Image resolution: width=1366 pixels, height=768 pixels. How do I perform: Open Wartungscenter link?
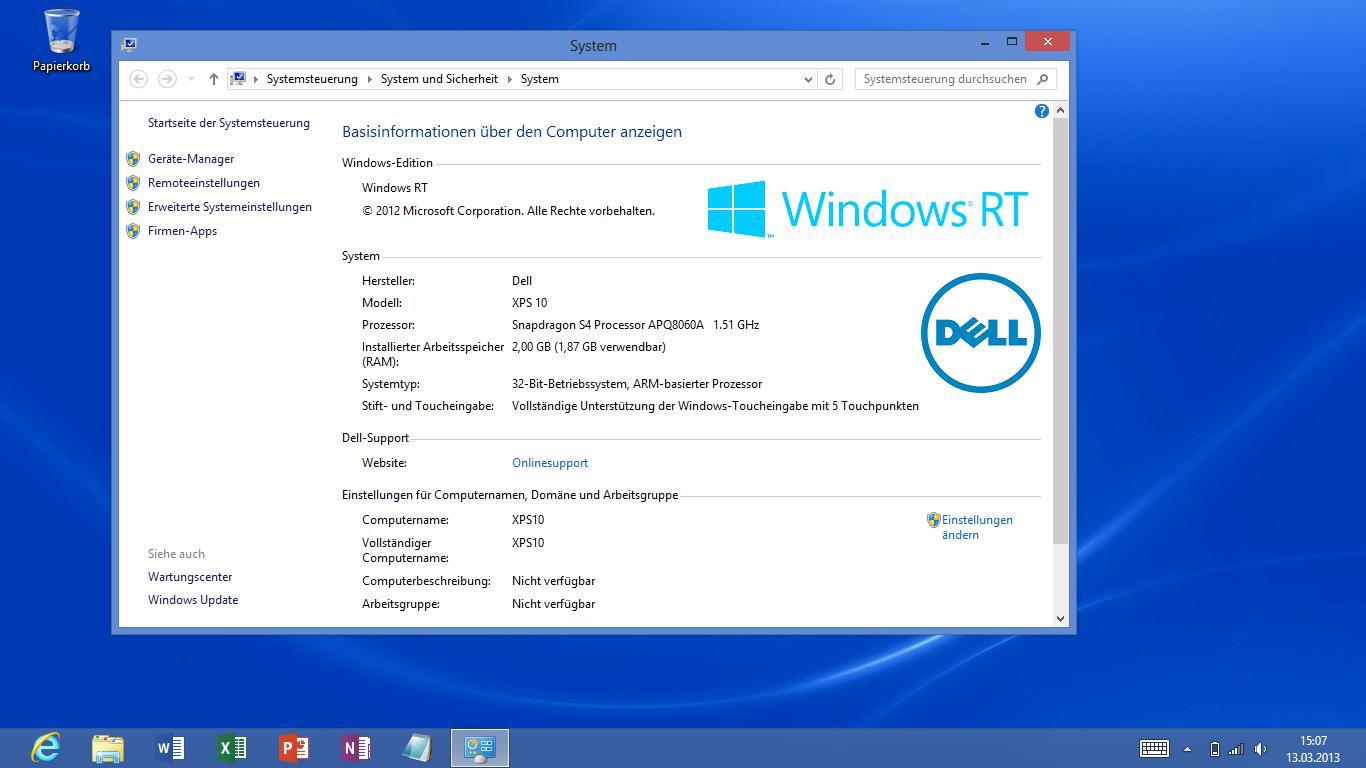coord(190,577)
